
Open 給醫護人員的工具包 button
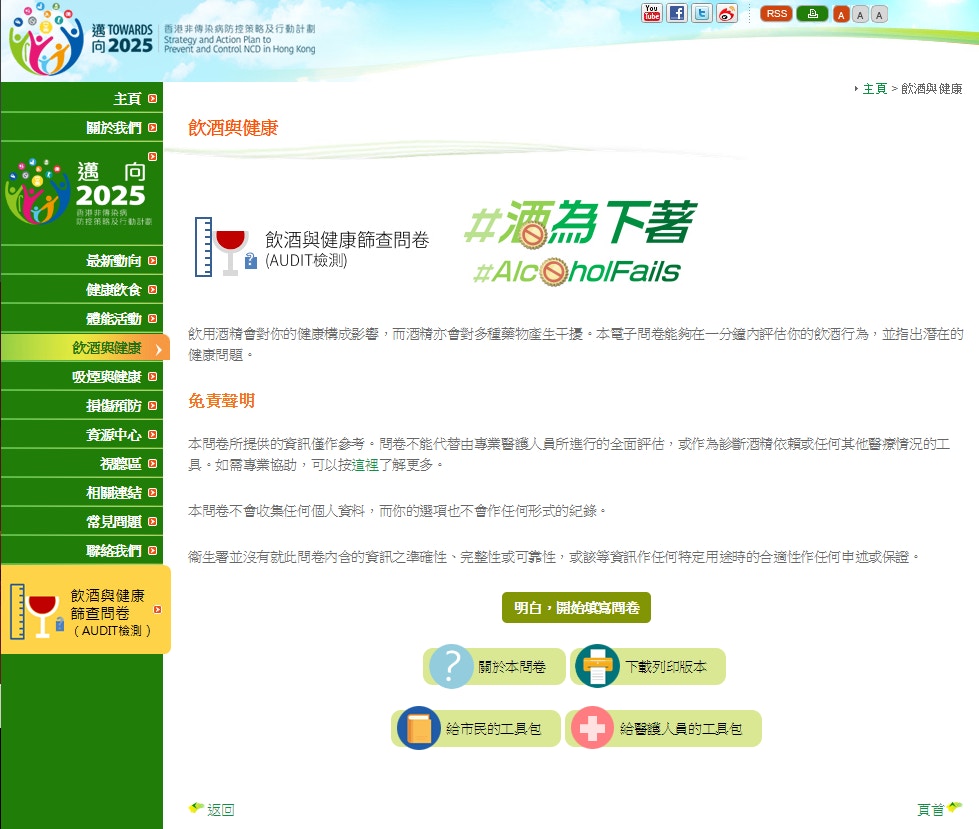(663, 729)
